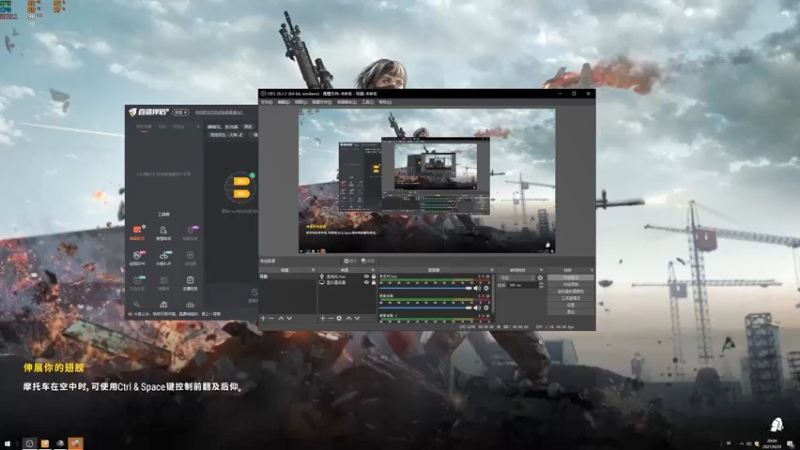Select the first underlined tab in 直播伴侣
This screenshot has width=800, height=450.
pos(143,127)
